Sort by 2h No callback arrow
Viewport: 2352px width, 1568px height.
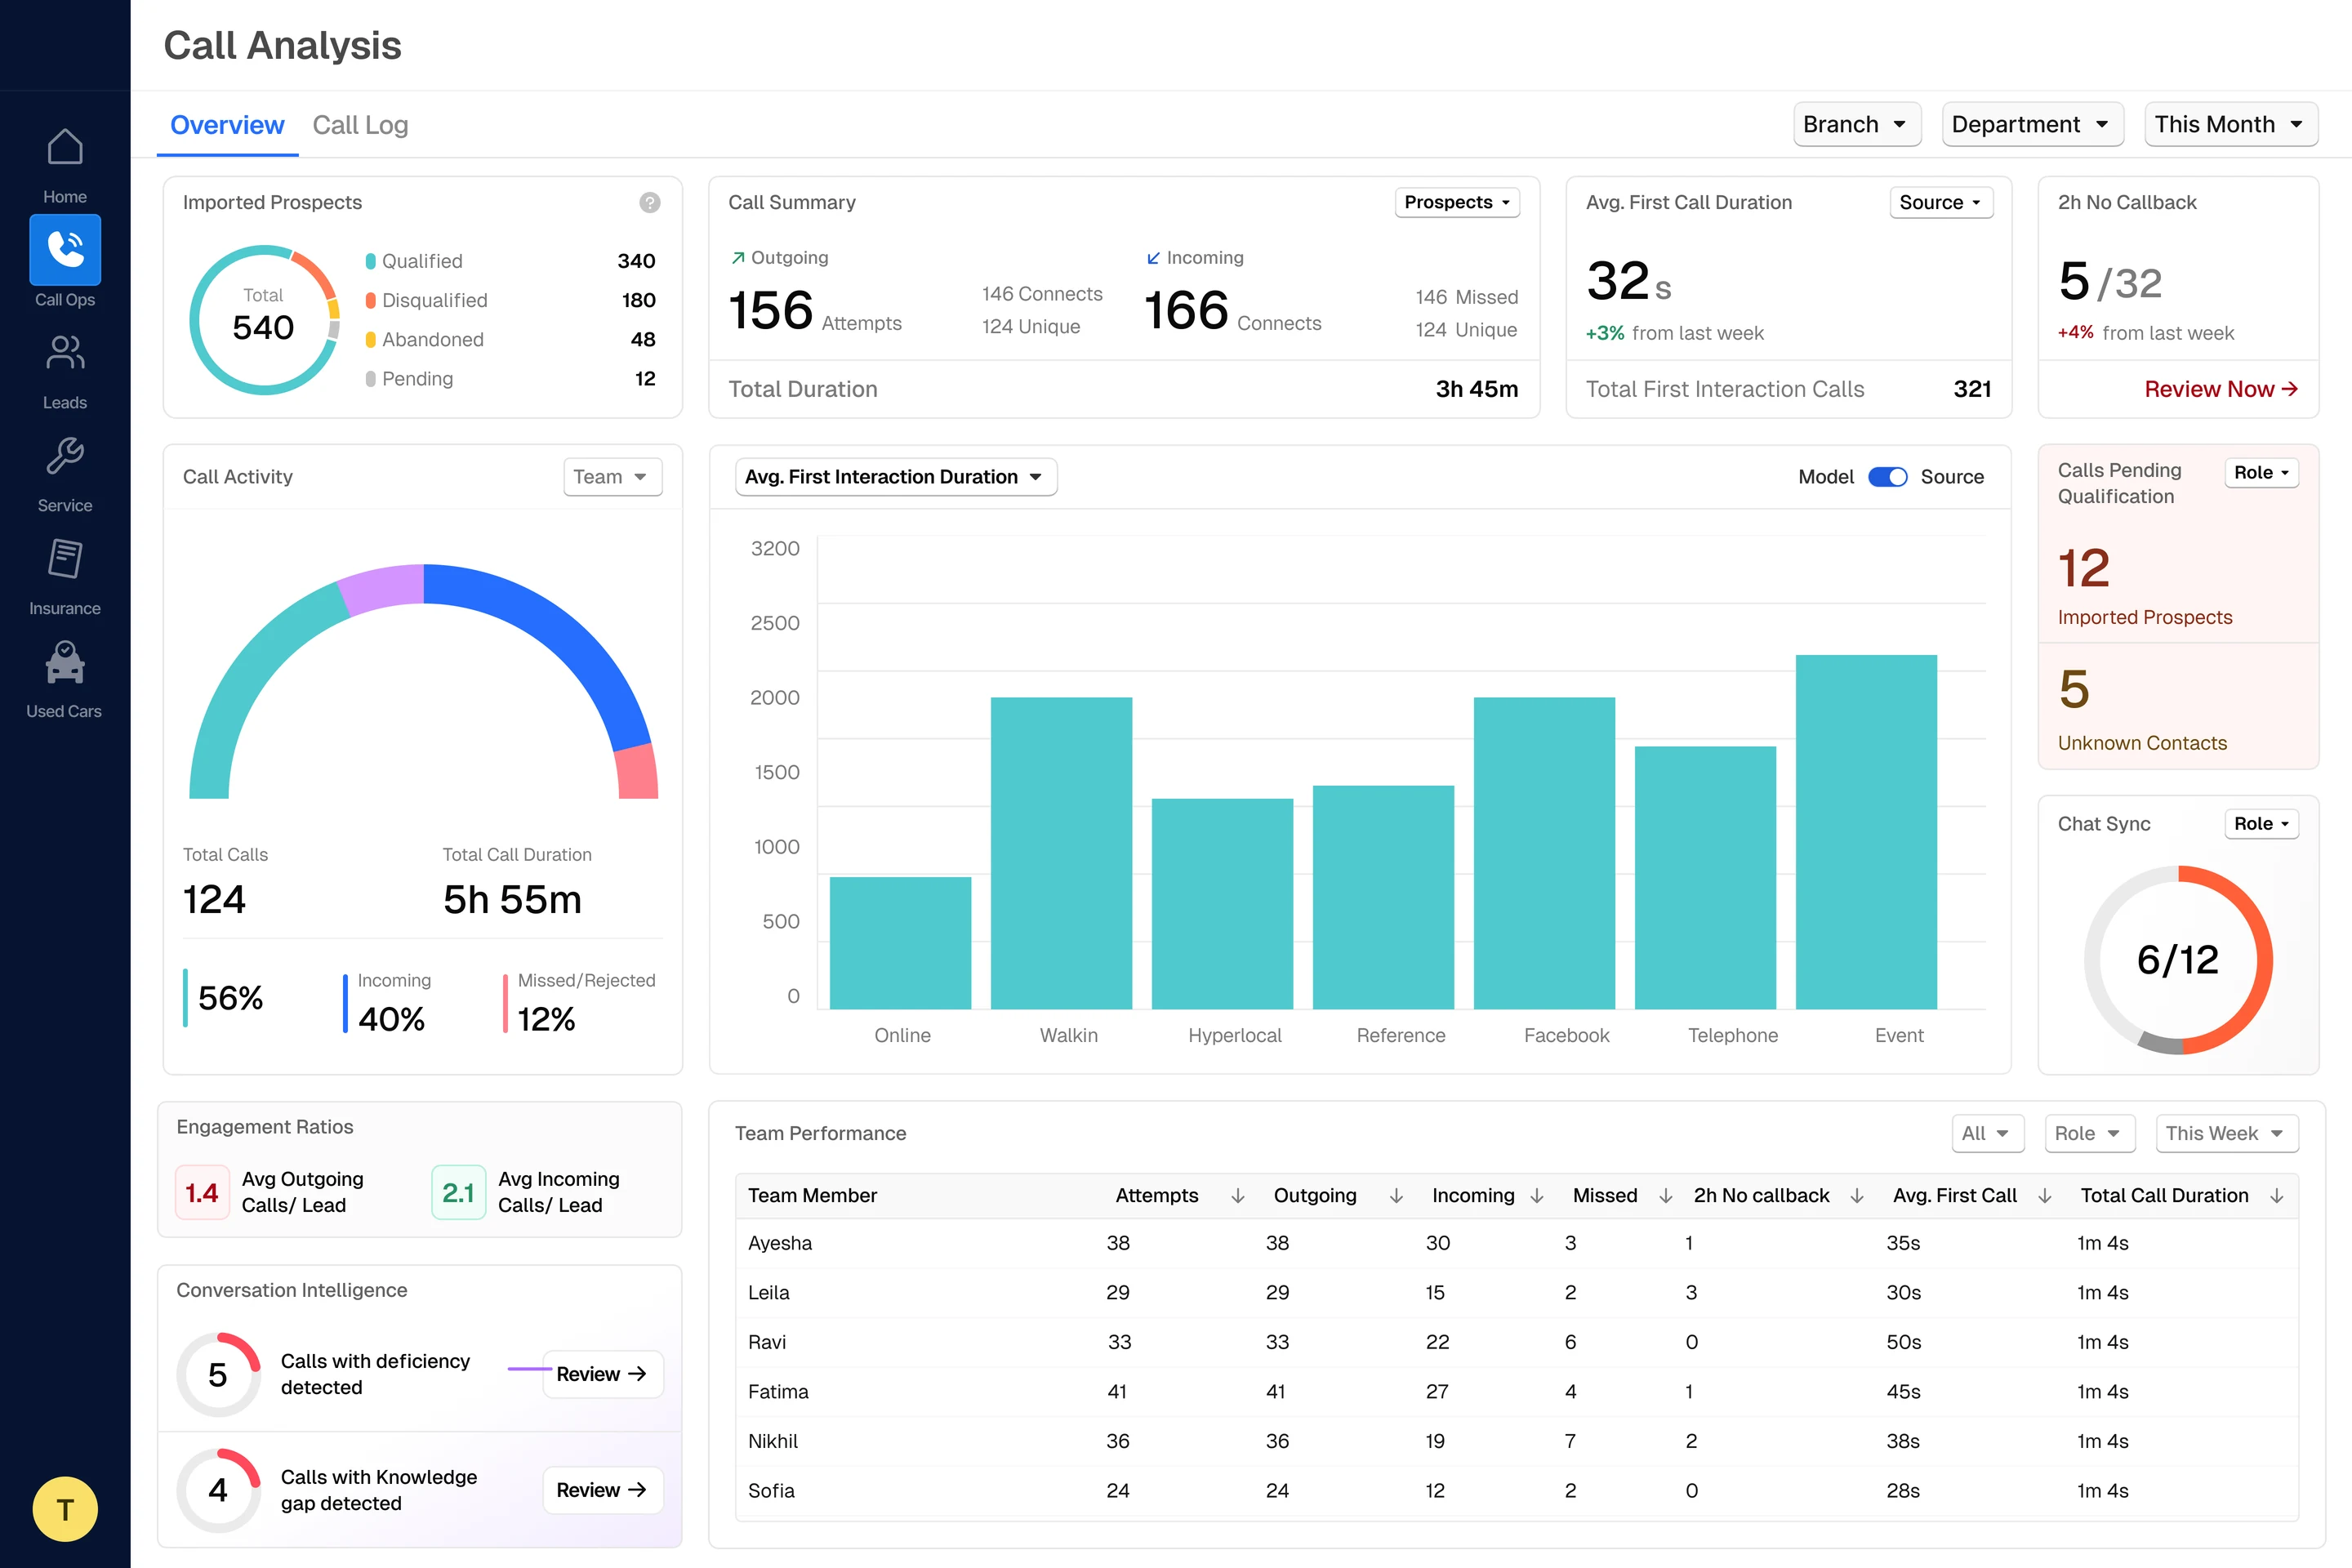(1856, 1196)
